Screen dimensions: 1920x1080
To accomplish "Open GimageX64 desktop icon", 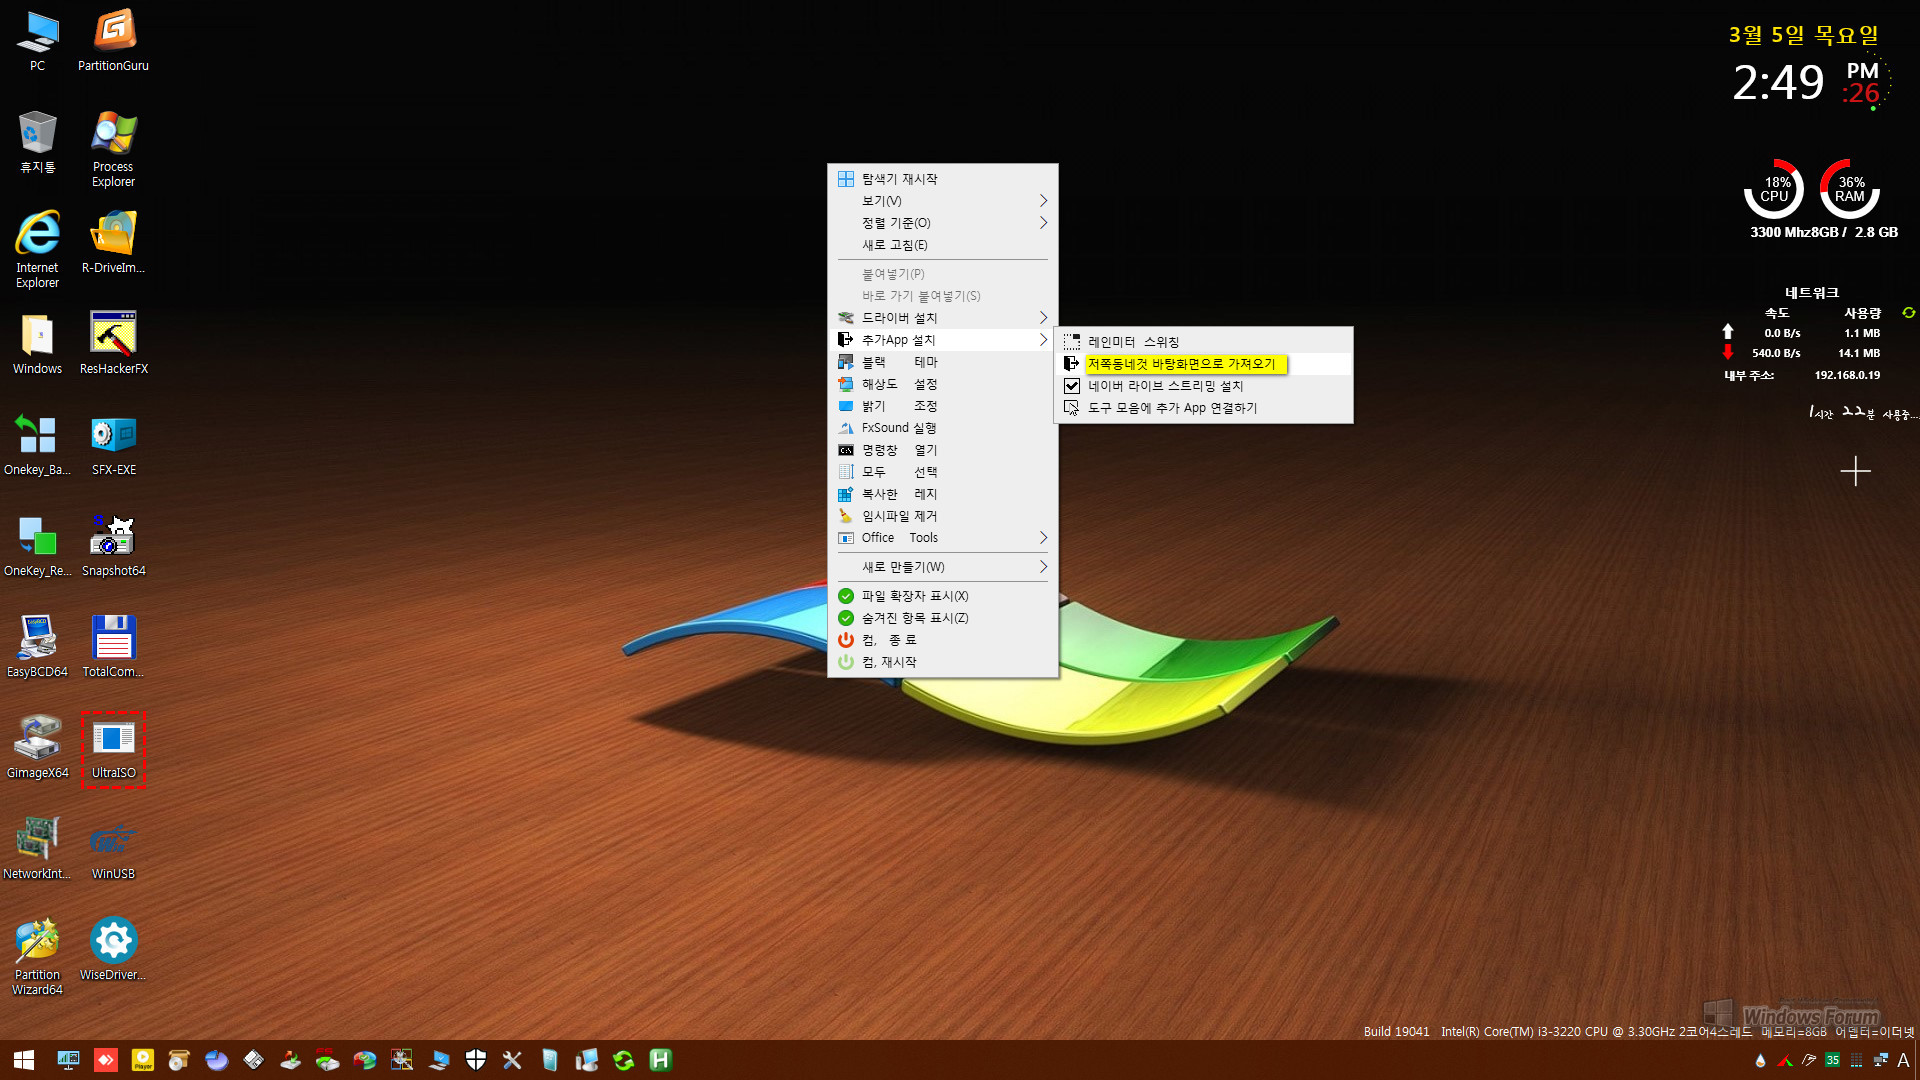I will tap(37, 747).
